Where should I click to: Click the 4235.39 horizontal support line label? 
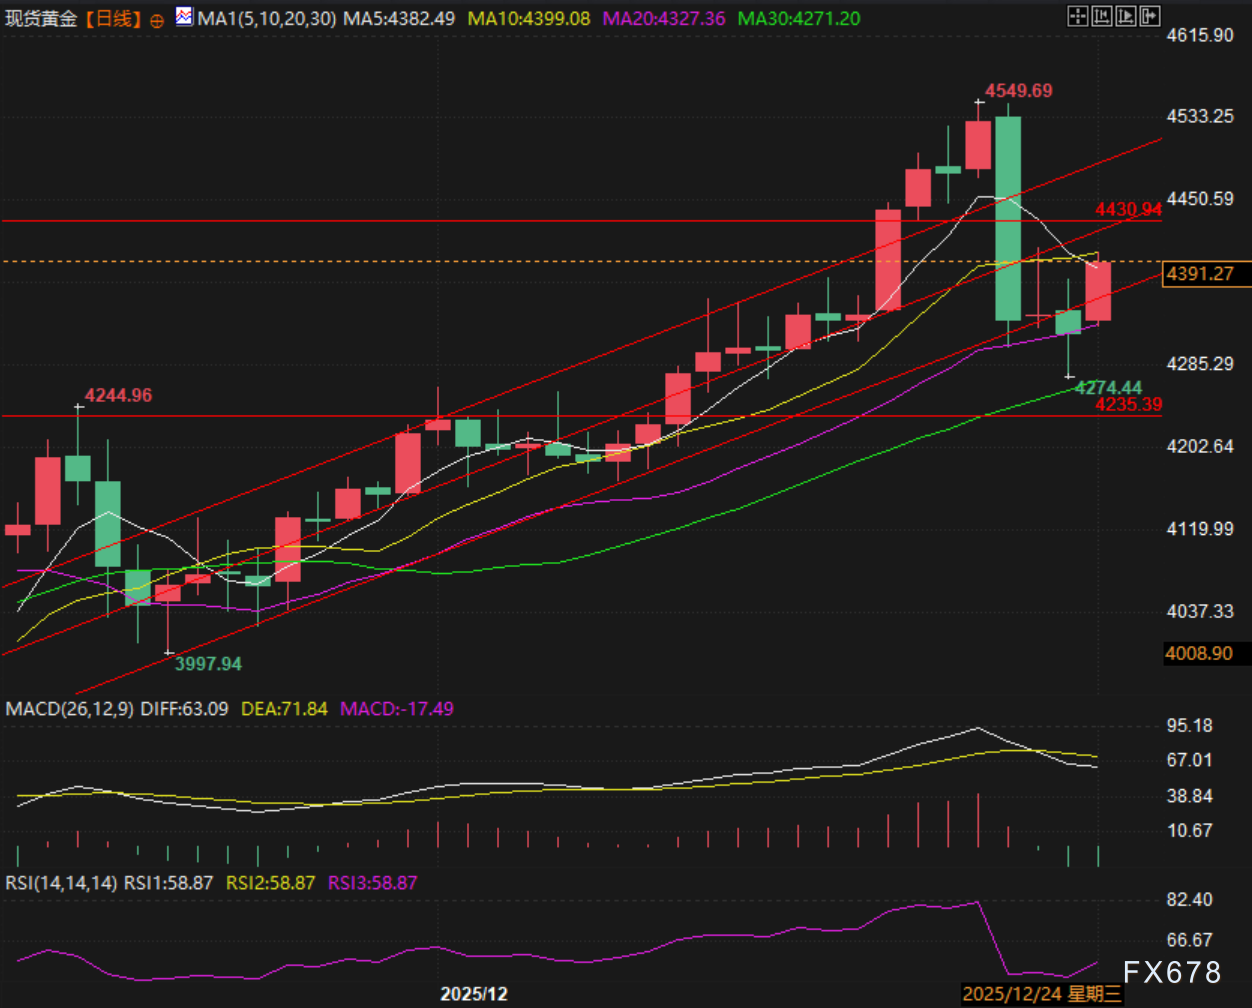point(1128,405)
